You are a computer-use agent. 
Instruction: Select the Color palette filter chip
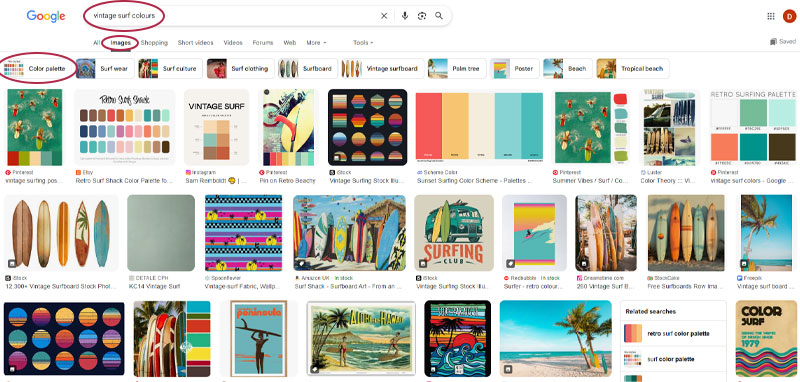[37, 68]
